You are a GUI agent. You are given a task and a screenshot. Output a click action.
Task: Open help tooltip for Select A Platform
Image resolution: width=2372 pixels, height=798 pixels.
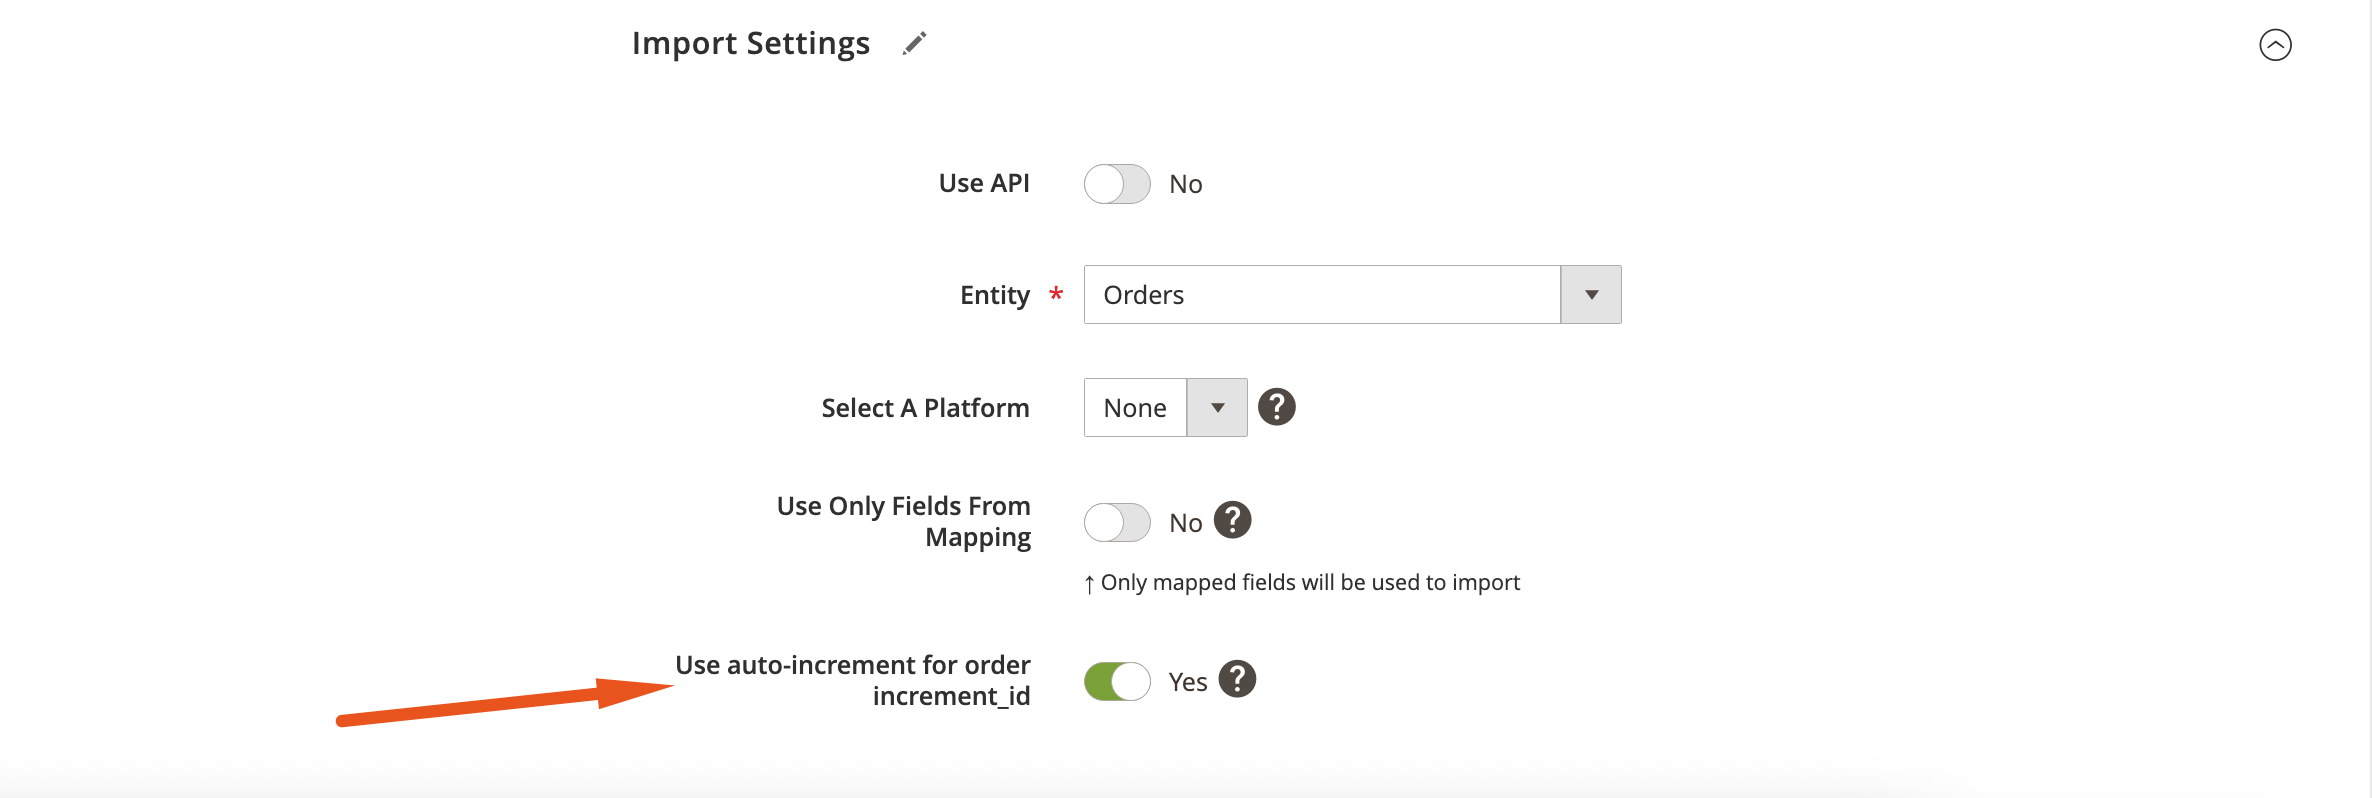(x=1276, y=407)
